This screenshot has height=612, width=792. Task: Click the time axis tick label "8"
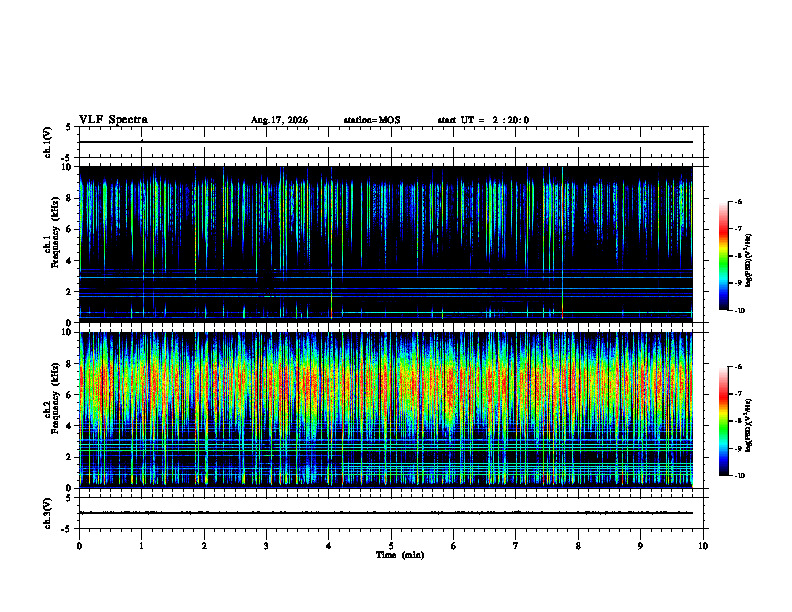pyautogui.click(x=578, y=546)
